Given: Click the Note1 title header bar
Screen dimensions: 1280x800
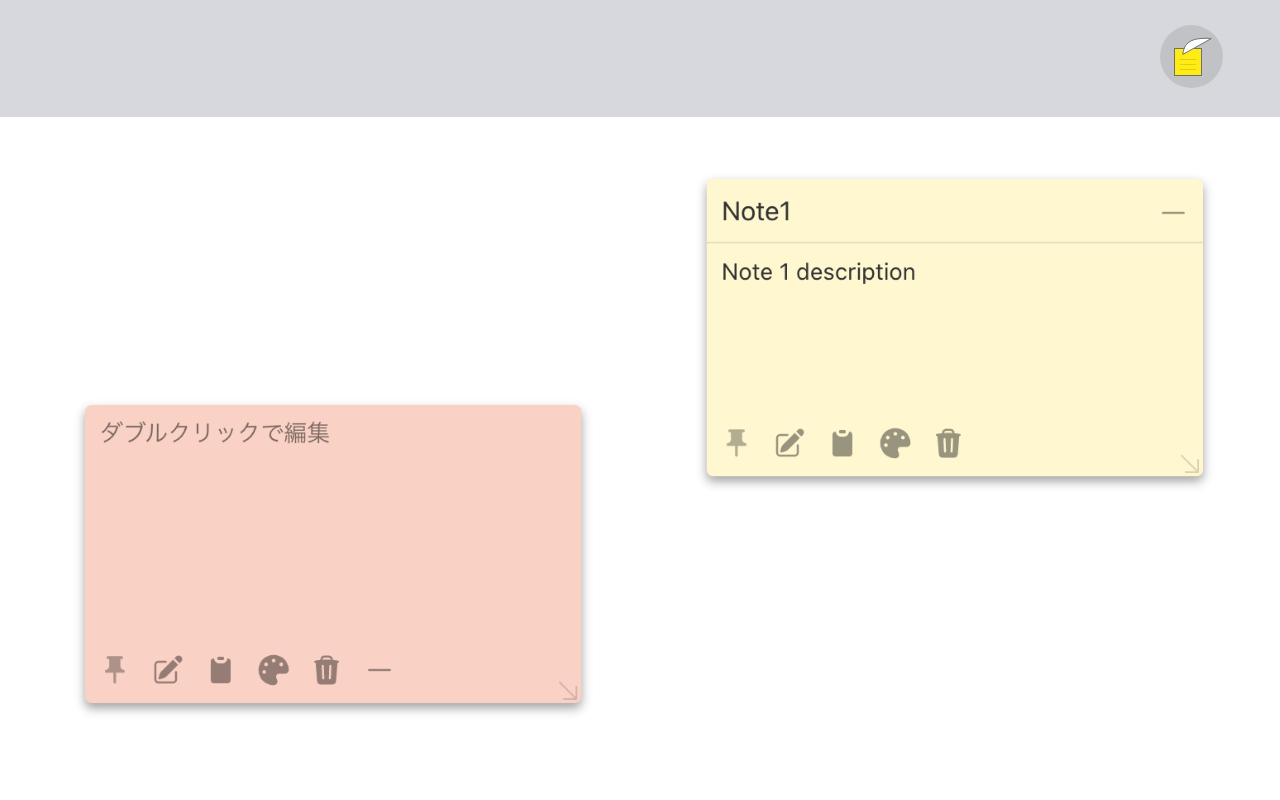Looking at the screenshot, I should click(x=960, y=212).
